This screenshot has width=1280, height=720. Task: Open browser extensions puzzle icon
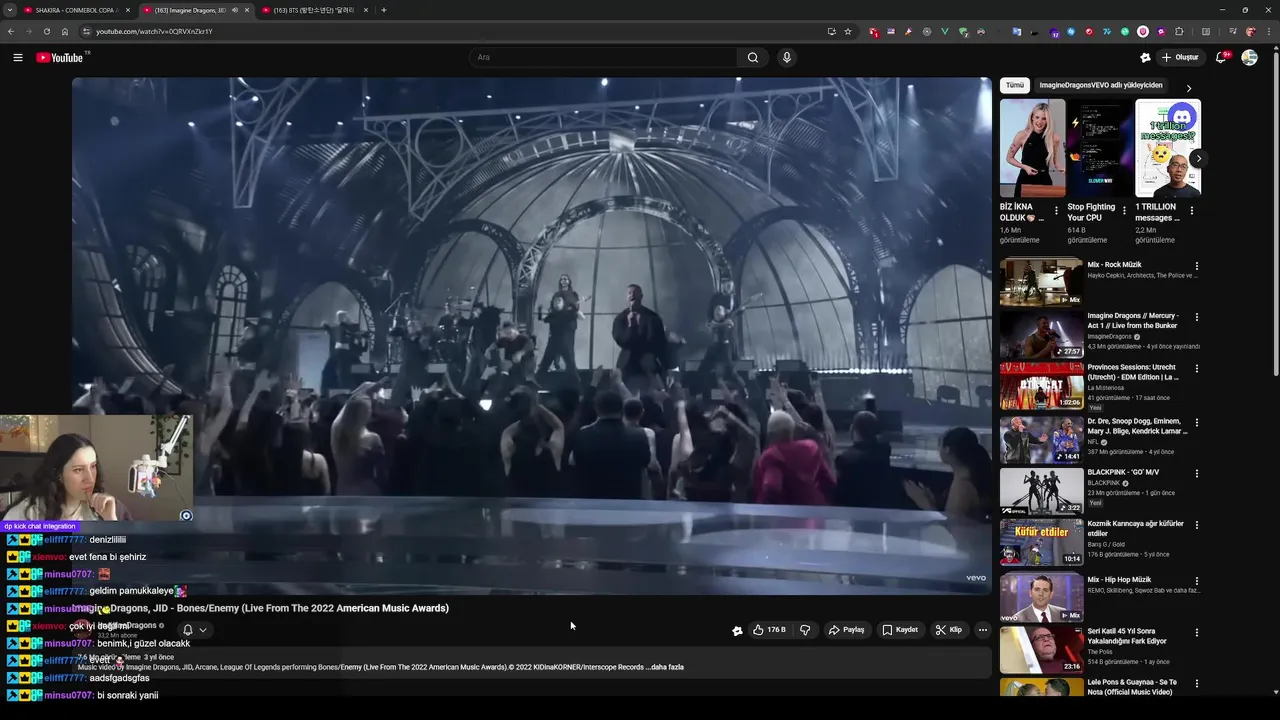[x=1179, y=31]
